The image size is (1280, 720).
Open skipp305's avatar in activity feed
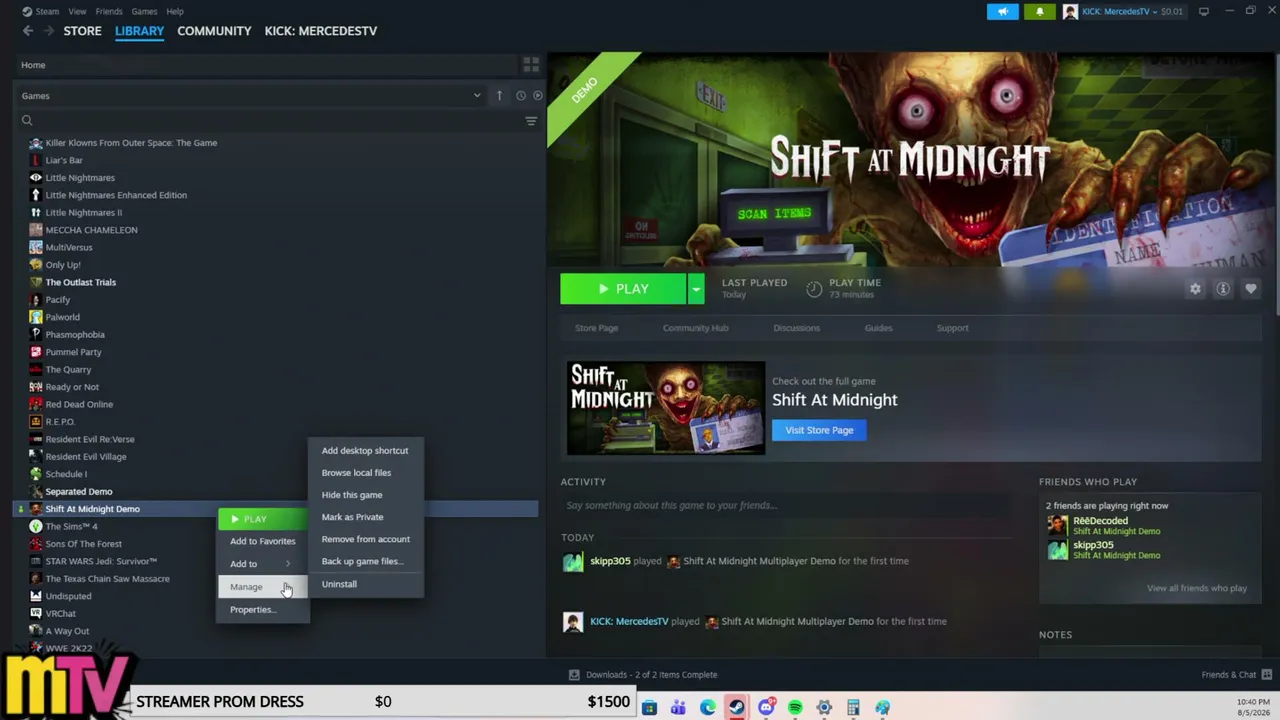[573, 562]
